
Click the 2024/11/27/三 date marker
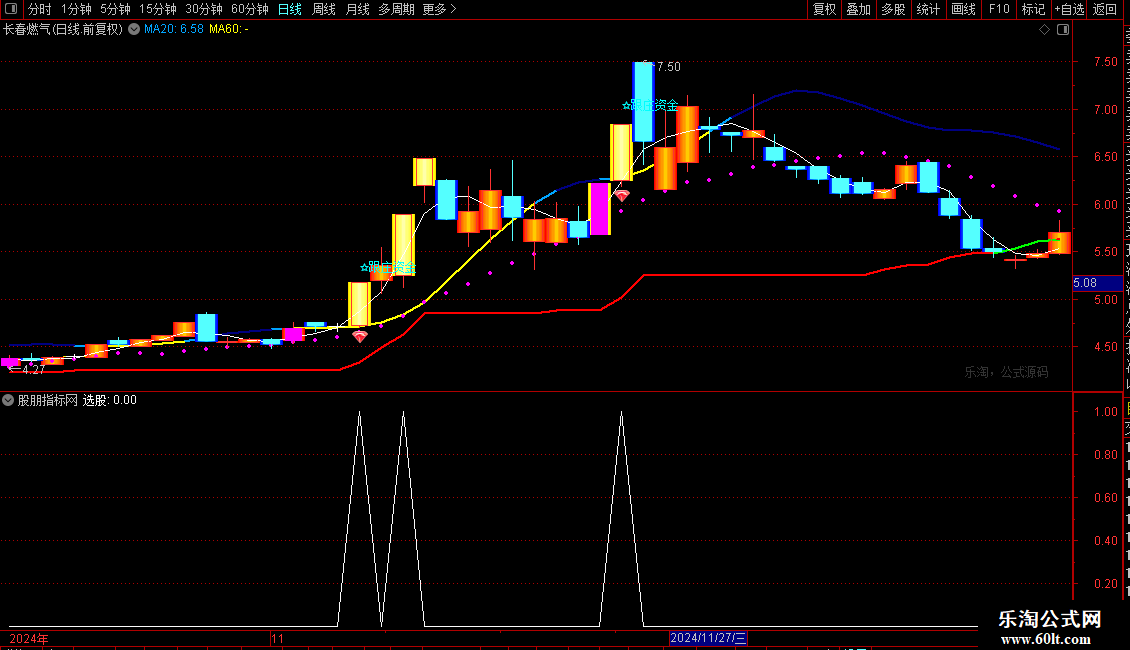(708, 638)
